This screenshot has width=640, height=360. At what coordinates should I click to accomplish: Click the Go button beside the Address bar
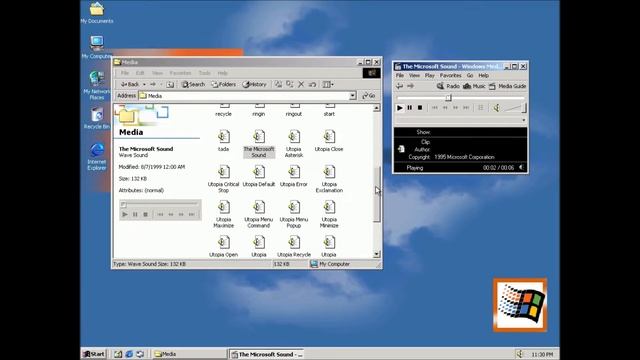click(x=369, y=96)
